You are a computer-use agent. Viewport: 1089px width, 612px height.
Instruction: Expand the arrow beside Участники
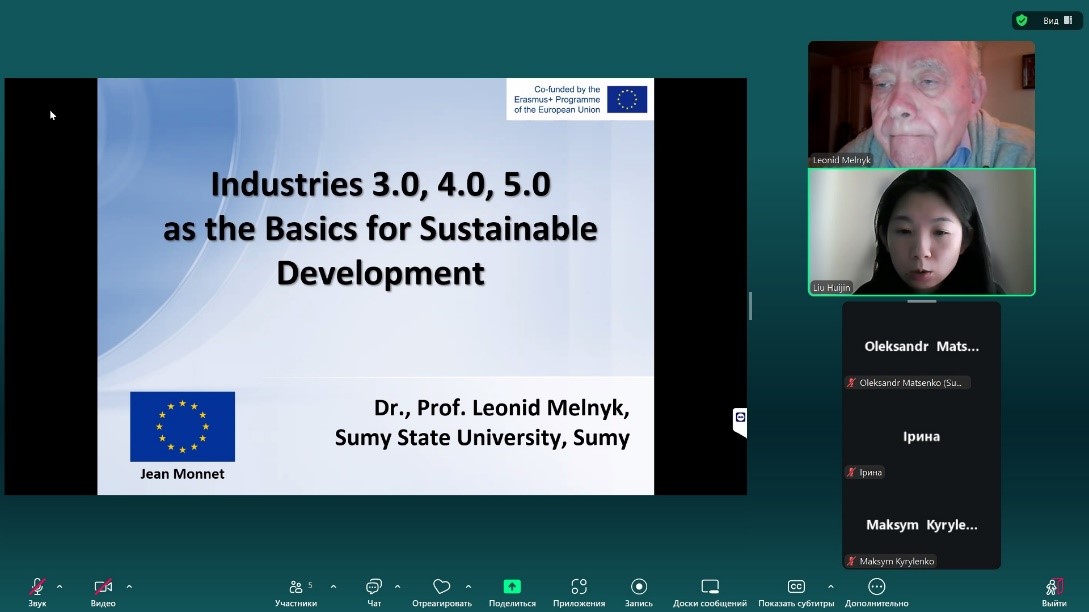333,587
